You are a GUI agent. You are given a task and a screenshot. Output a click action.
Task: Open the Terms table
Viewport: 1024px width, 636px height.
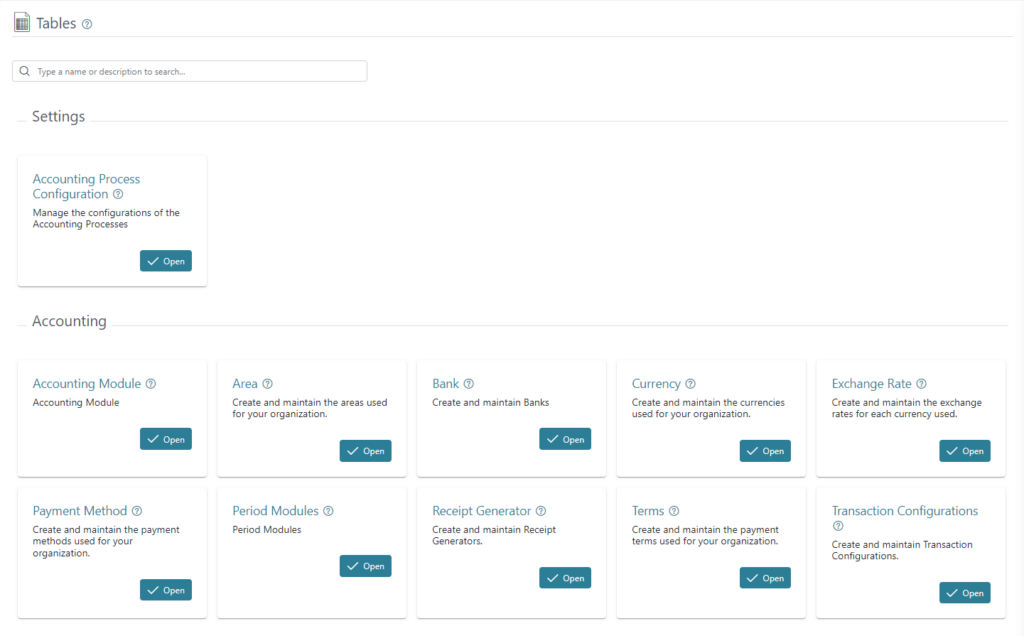[x=764, y=577]
